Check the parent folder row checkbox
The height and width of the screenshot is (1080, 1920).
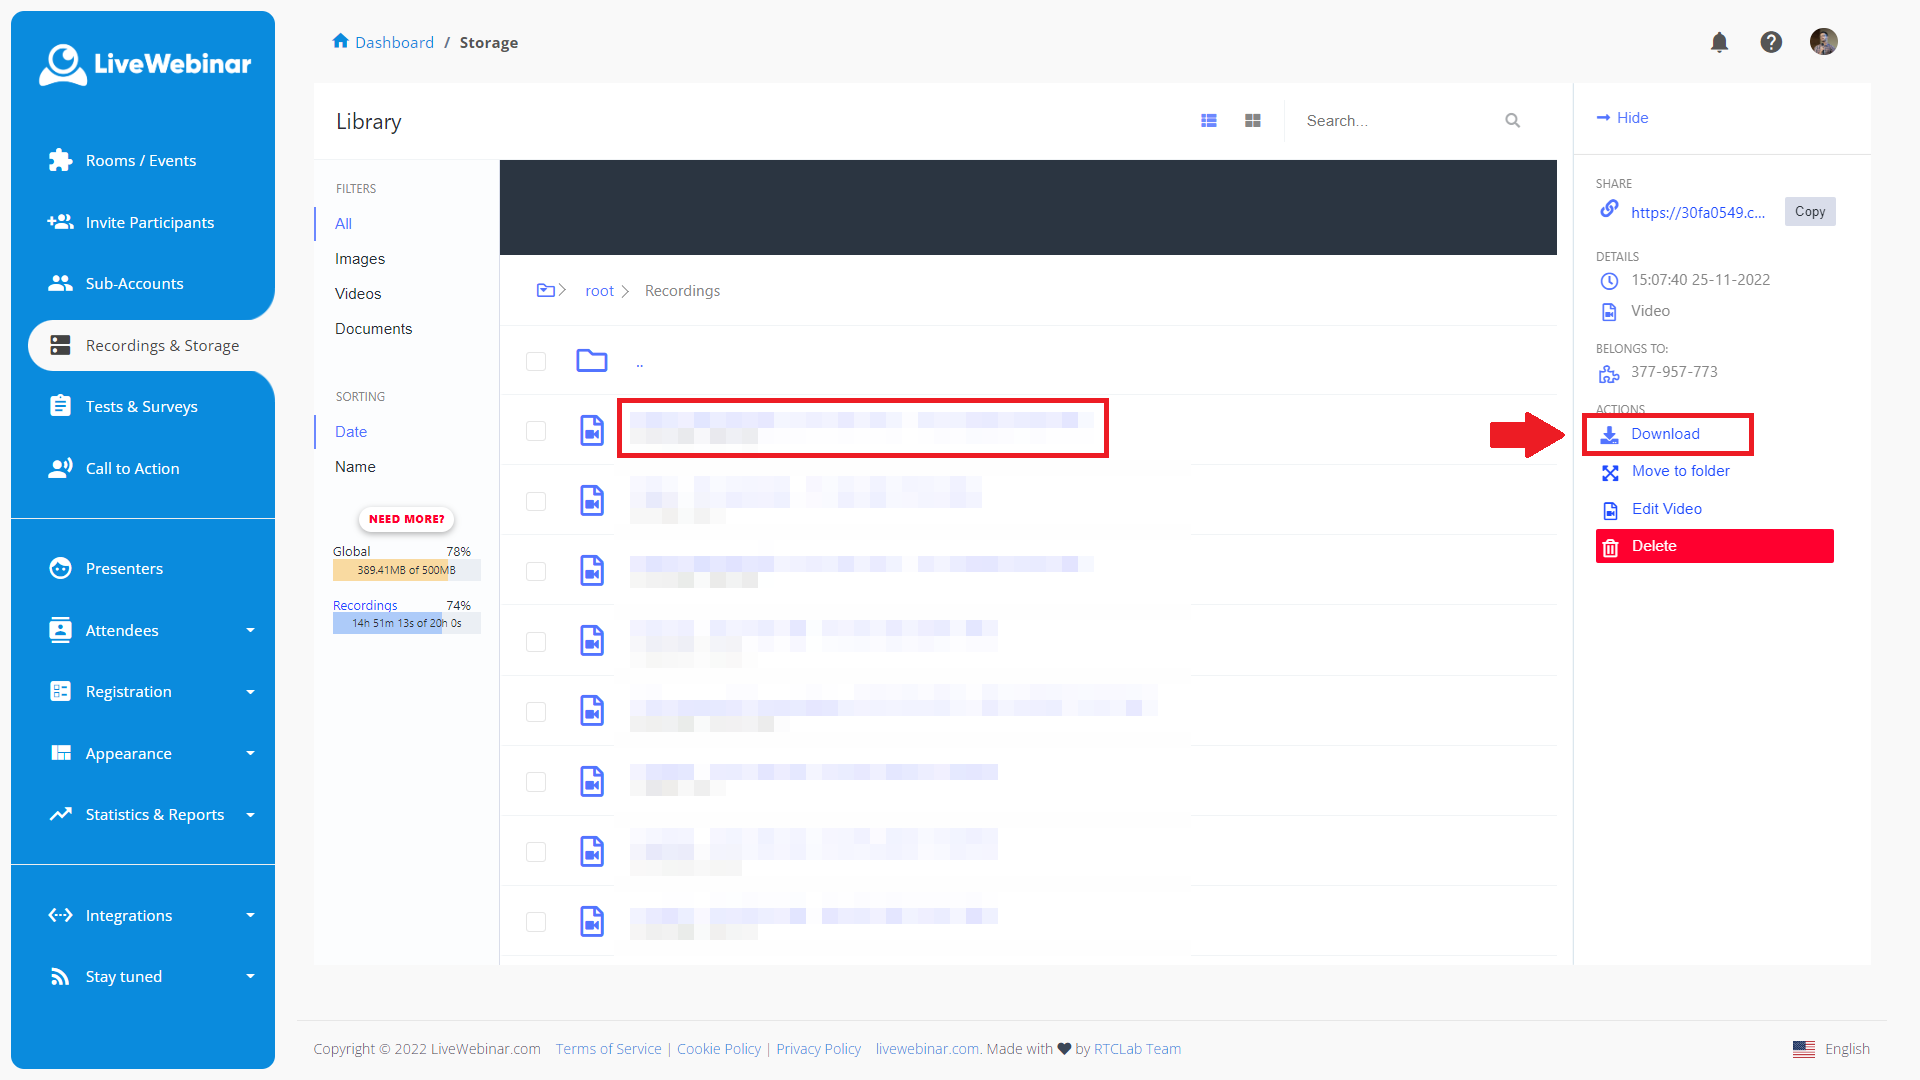click(536, 361)
